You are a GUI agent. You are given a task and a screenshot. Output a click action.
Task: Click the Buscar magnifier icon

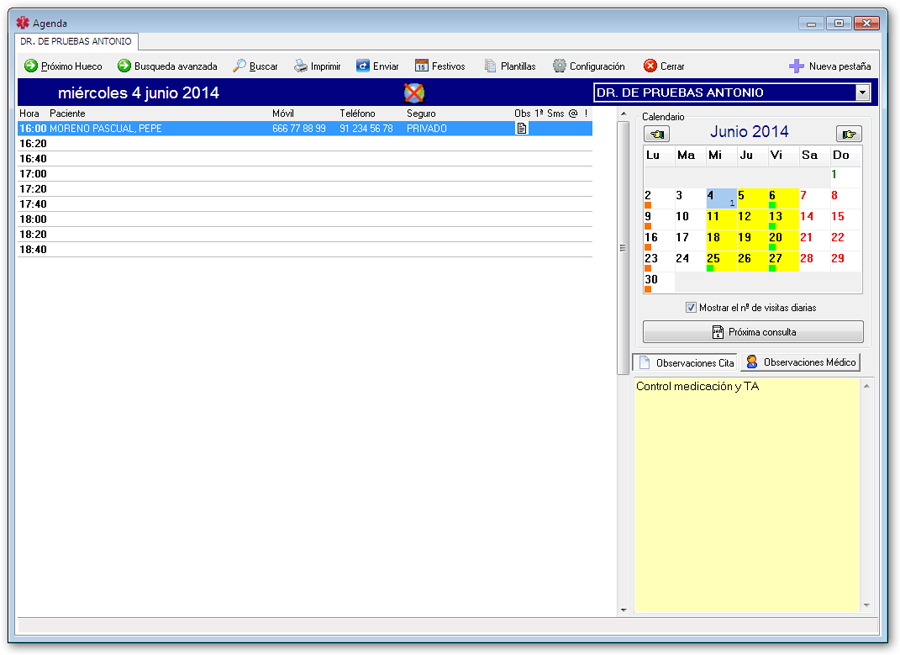(240, 66)
